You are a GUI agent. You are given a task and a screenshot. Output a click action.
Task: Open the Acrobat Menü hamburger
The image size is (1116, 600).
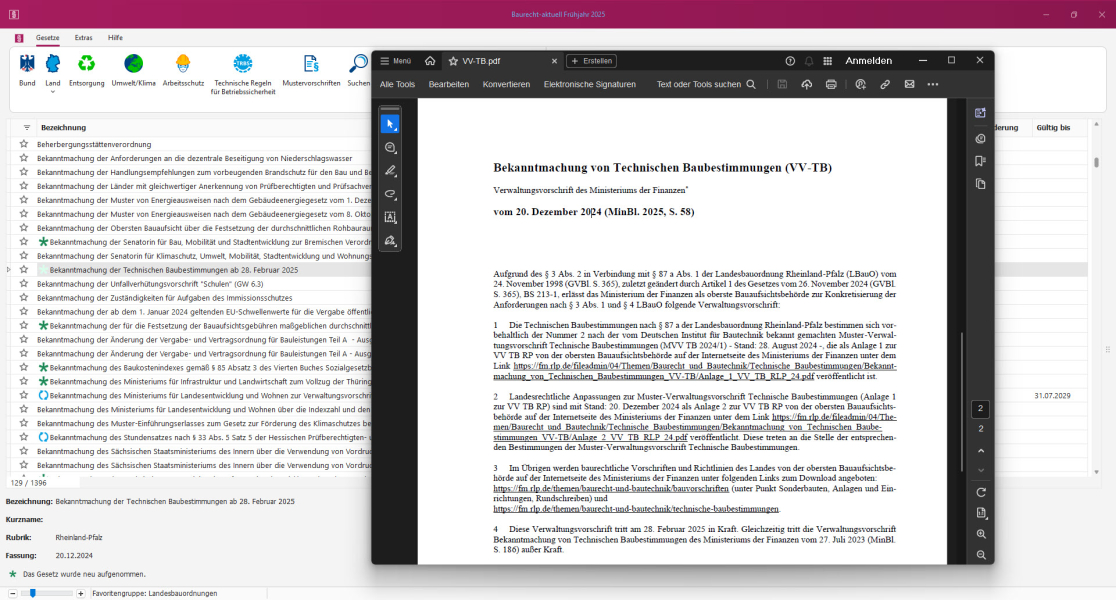click(x=396, y=61)
